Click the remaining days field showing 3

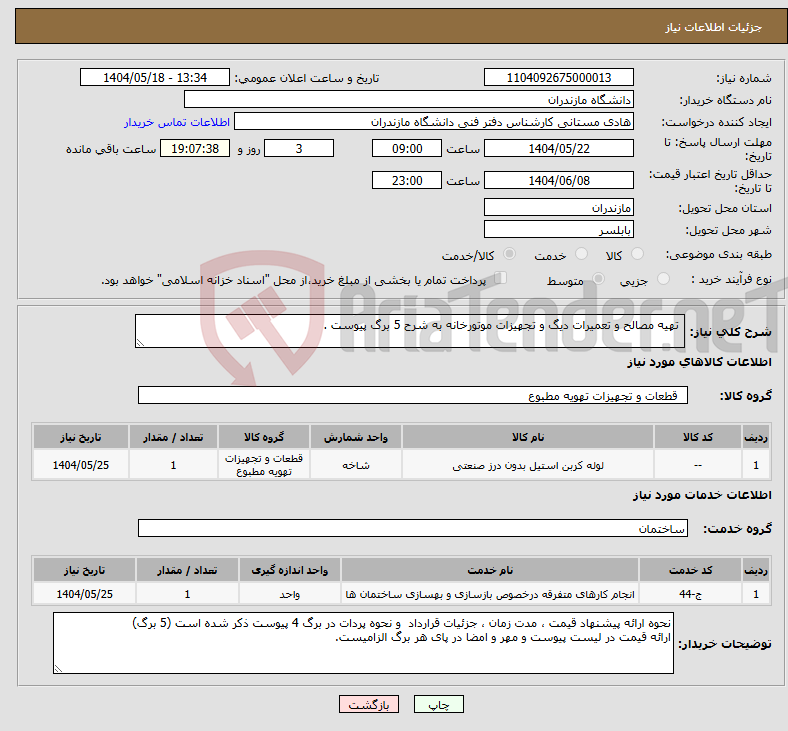pos(299,149)
